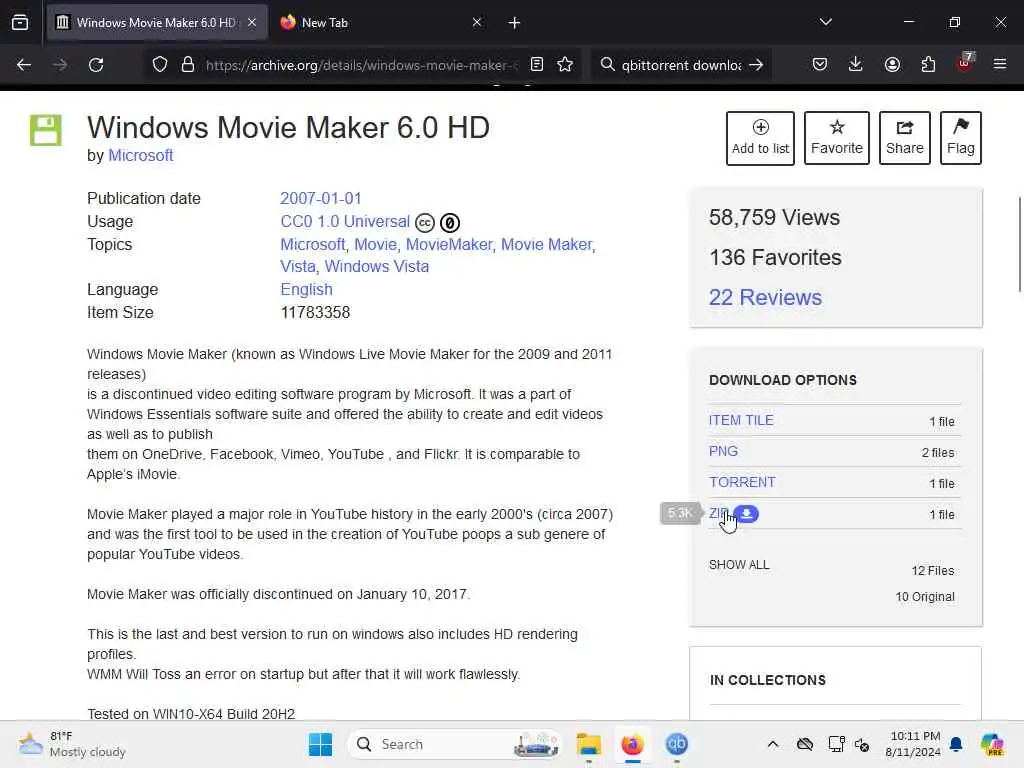Image resolution: width=1024 pixels, height=768 pixels.
Task: Close the New Tab tab
Action: 477,22
